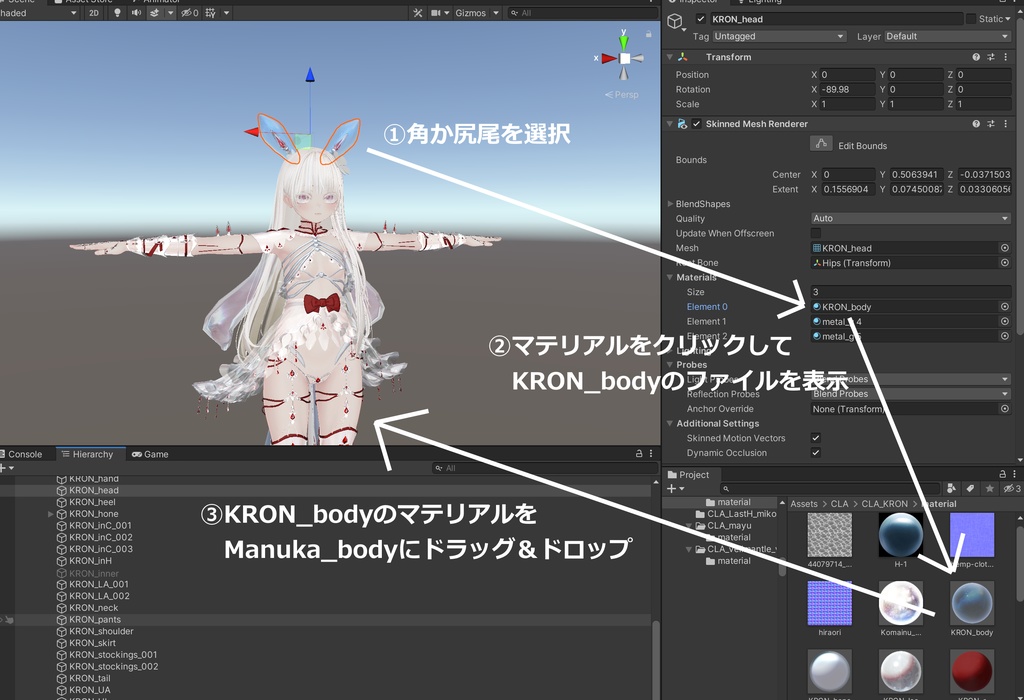Click the object picker icon next to Mesh field
1024x700 pixels.
tap(1007, 247)
